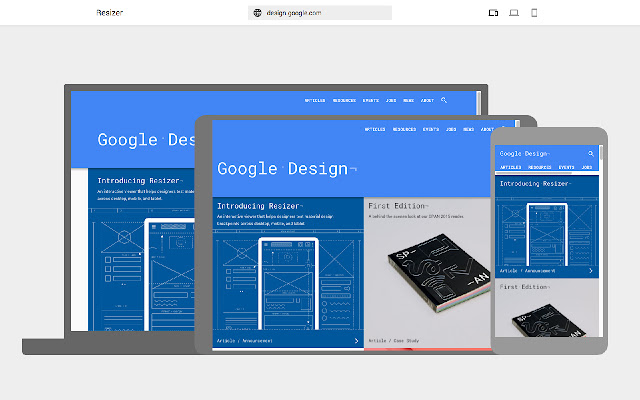The width and height of the screenshot is (640, 400).
Task: Open Articles in laptop preview navigation
Action: point(315,100)
